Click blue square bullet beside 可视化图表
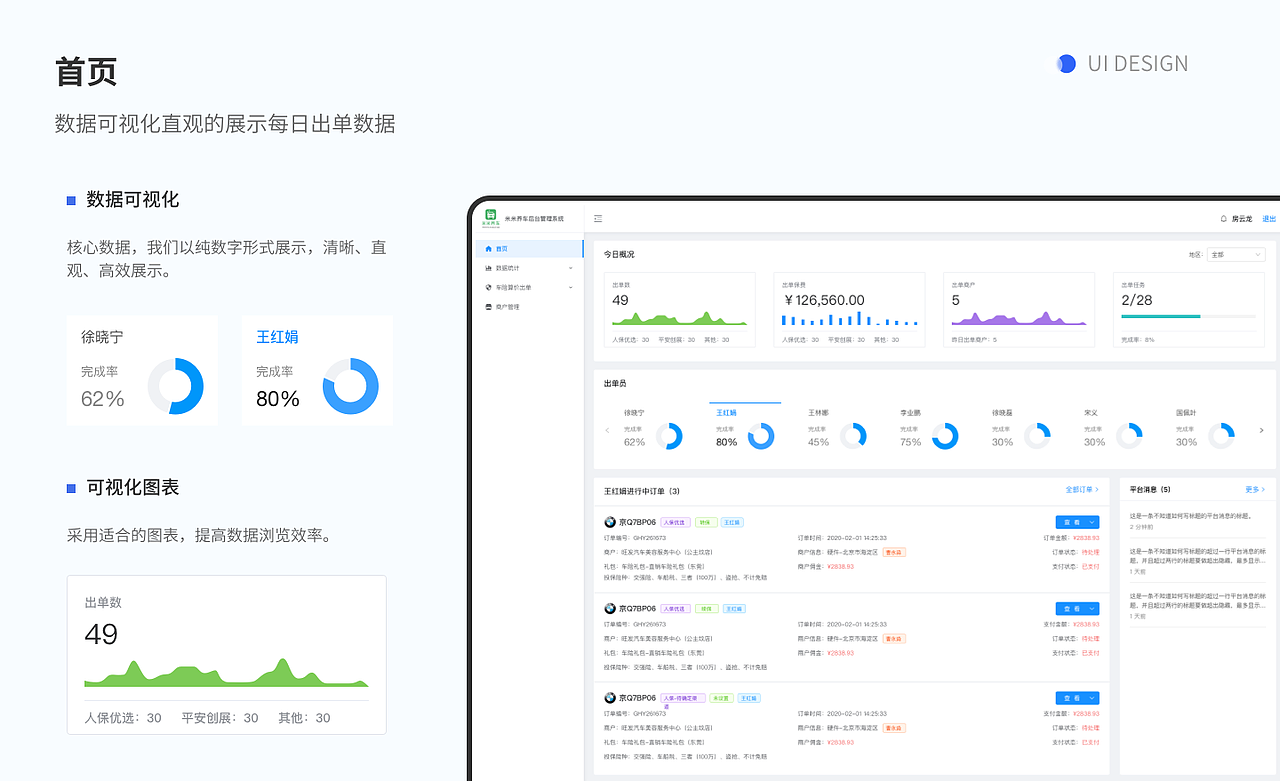The width and height of the screenshot is (1280, 781). coord(71,488)
